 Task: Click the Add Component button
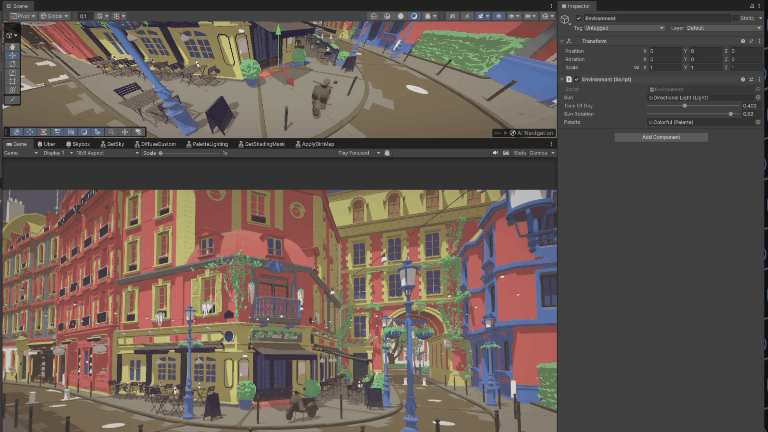pyautogui.click(x=661, y=137)
